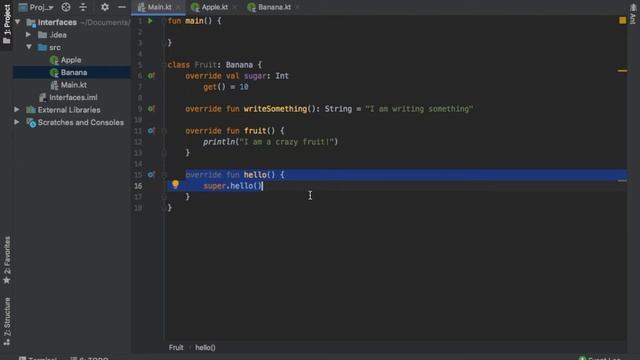640x360 pixels.
Task: Click the Interfaces.iml file icon
Action: point(42,98)
